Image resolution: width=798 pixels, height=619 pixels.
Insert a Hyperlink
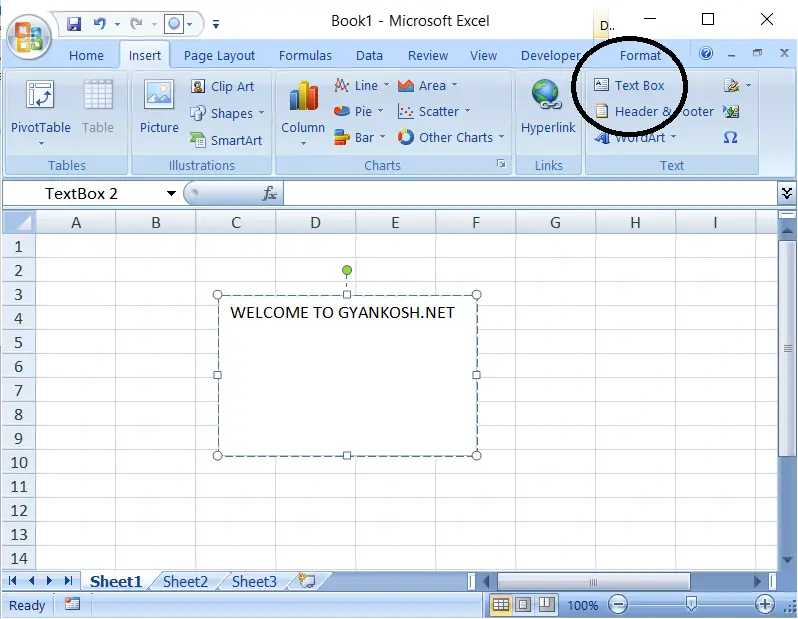548,107
